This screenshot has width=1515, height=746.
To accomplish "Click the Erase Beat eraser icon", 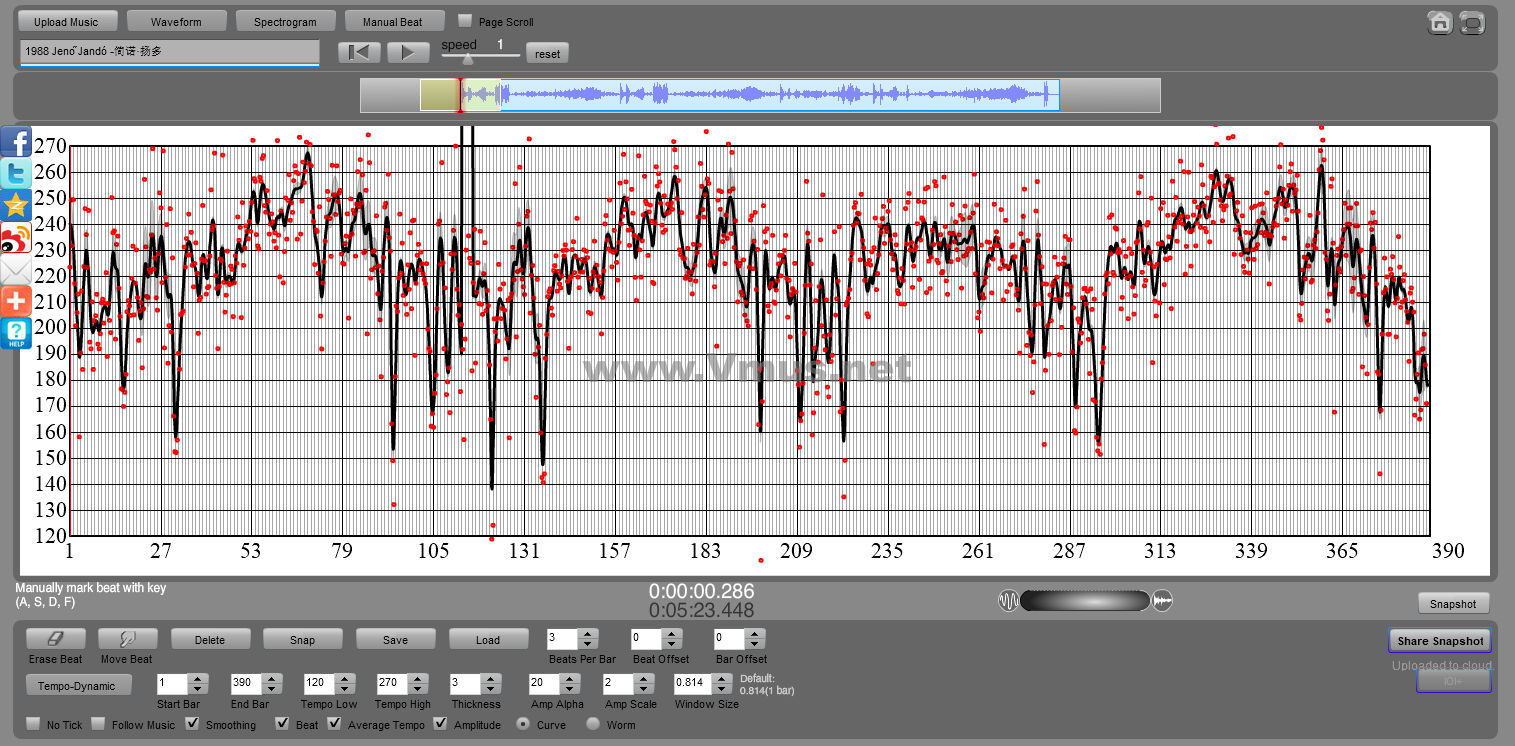I will coord(55,639).
